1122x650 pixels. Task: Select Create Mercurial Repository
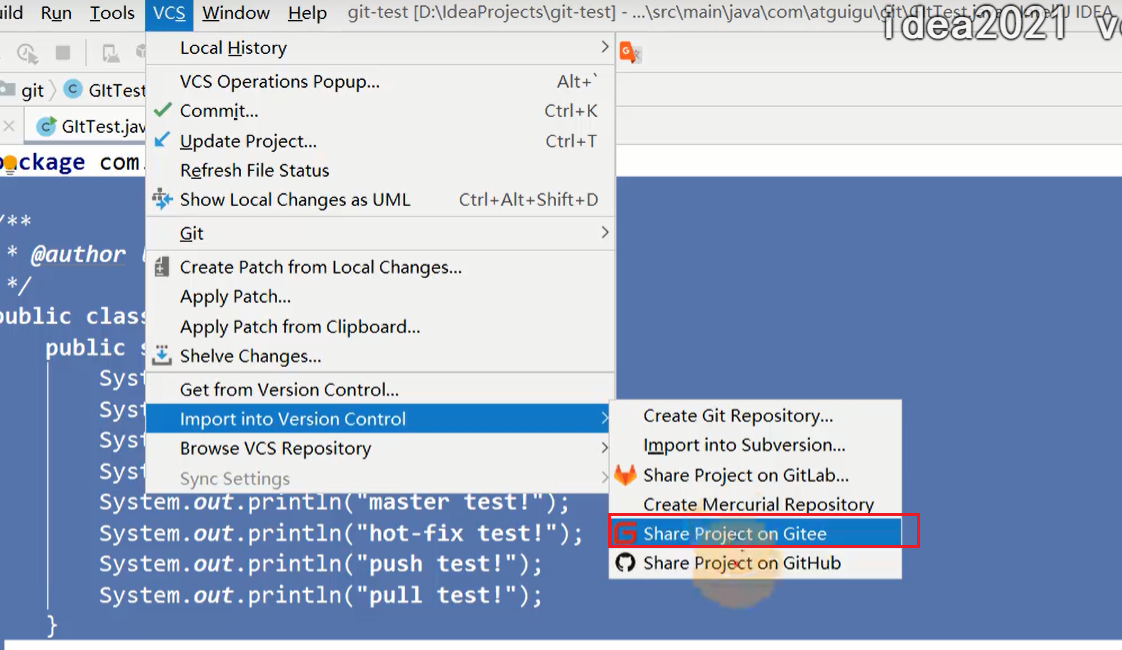[x=755, y=505]
